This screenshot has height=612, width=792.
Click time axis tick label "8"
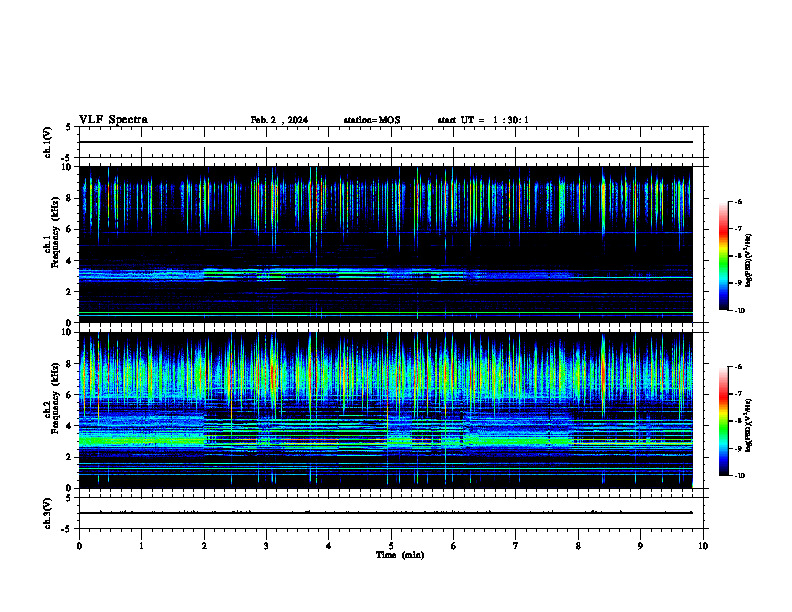[x=578, y=546]
